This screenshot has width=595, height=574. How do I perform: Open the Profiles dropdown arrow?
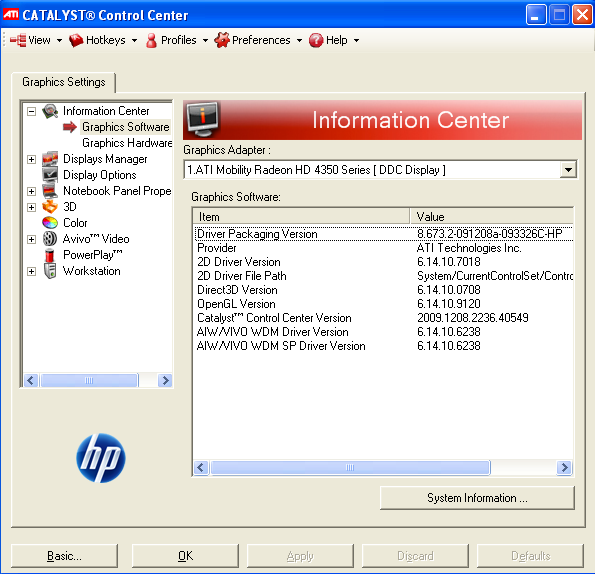pos(205,40)
